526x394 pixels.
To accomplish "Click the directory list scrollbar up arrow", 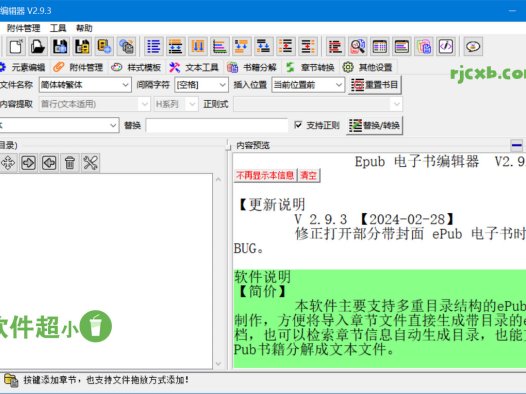I will pos(218,179).
